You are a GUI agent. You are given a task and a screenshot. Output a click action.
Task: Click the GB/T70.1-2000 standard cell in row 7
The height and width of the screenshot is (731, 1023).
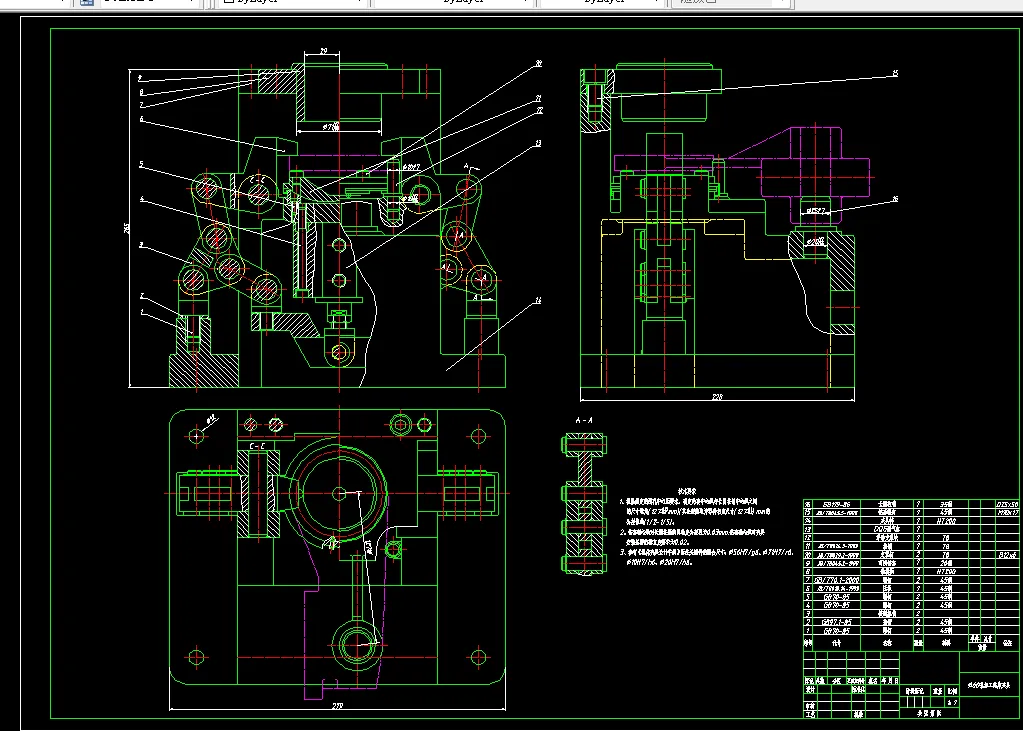click(836, 580)
